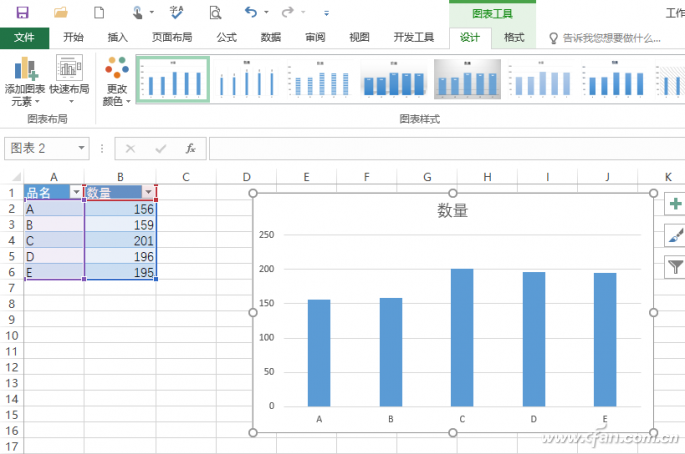Open the 文件 menu

[x=24, y=38]
